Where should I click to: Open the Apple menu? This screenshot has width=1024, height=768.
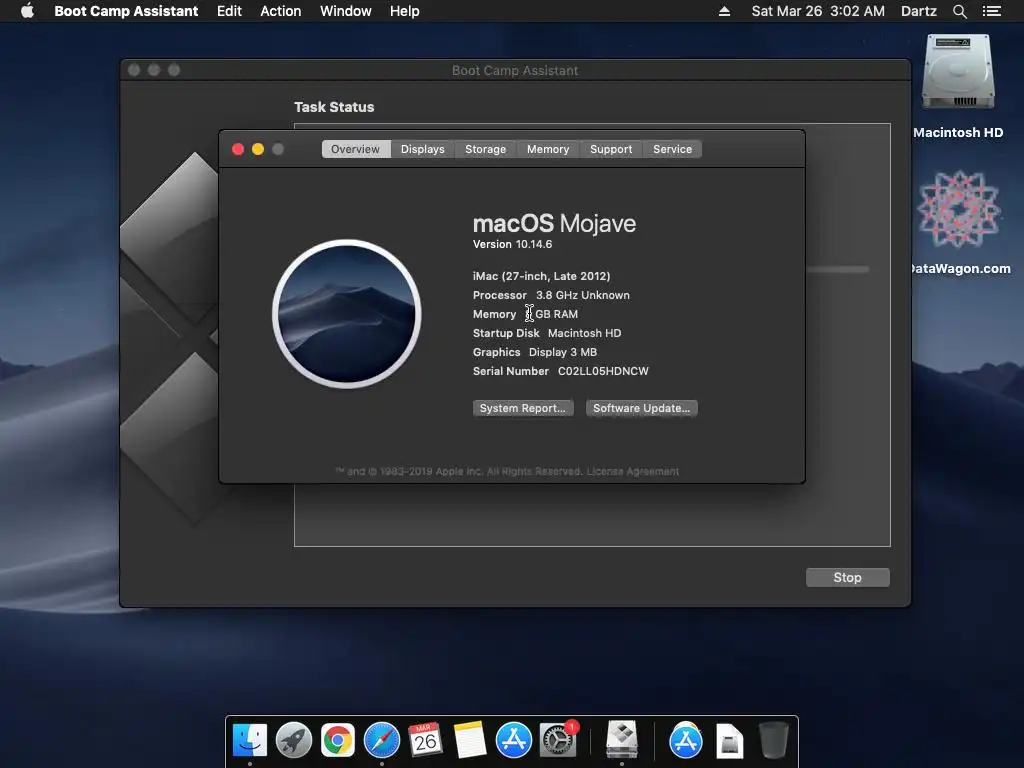pyautogui.click(x=27, y=11)
